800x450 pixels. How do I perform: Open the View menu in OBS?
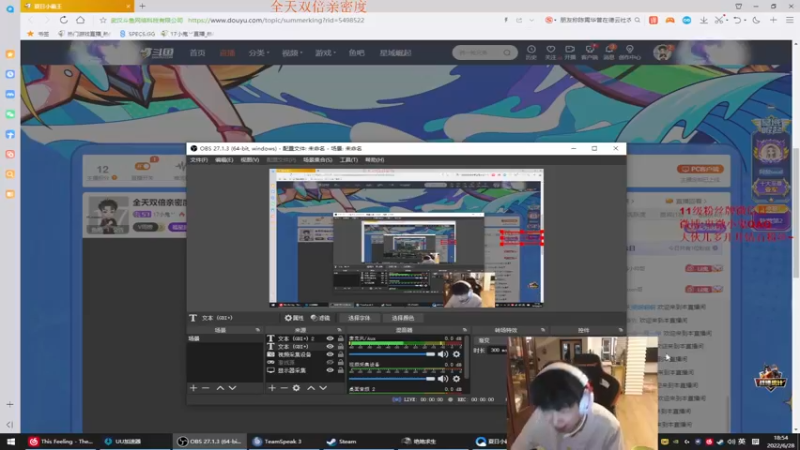249,160
